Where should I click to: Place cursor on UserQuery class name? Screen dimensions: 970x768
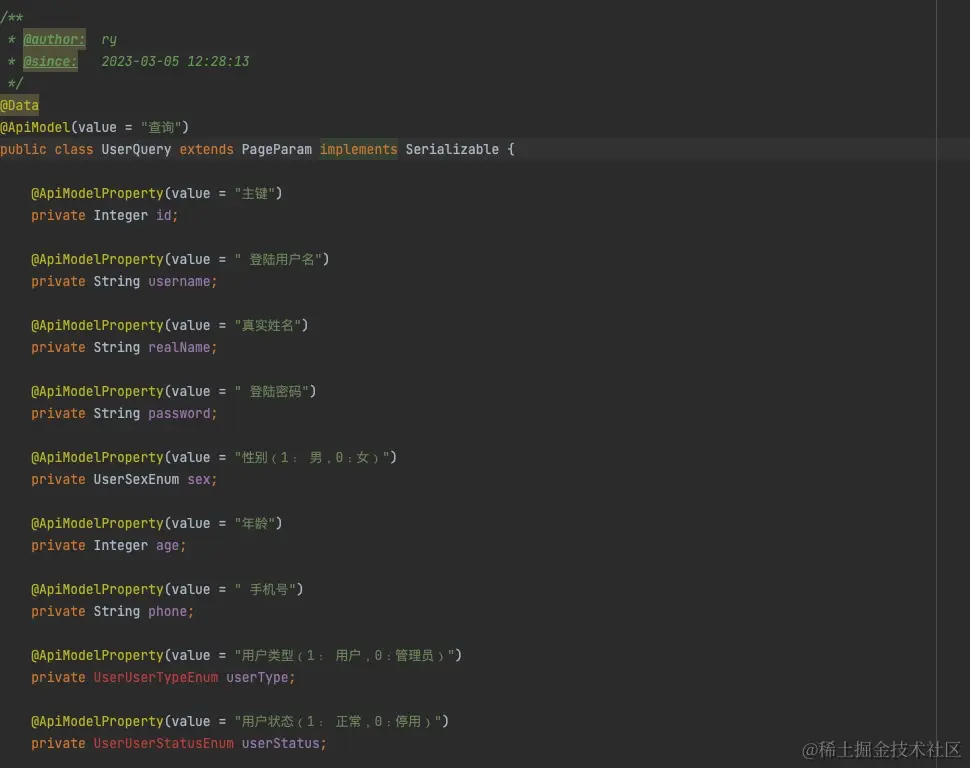coord(136,150)
